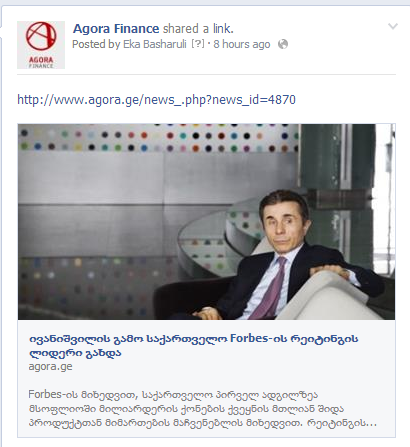Open the Agora Finance page name
This screenshot has width=410, height=447.
[116, 29]
